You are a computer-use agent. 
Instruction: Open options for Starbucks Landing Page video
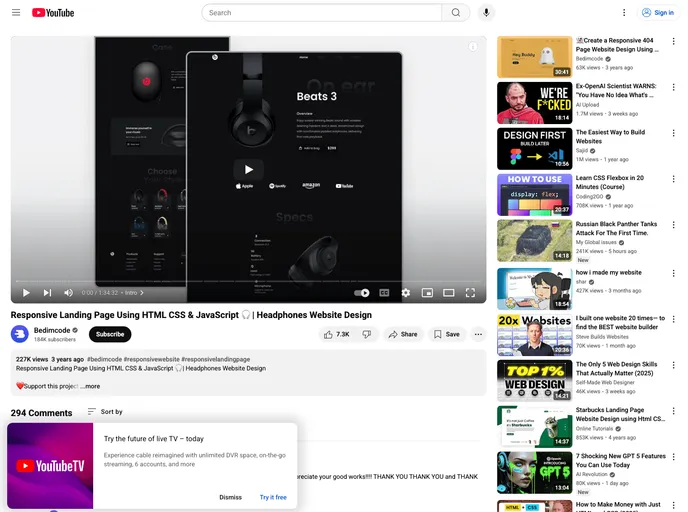click(674, 411)
